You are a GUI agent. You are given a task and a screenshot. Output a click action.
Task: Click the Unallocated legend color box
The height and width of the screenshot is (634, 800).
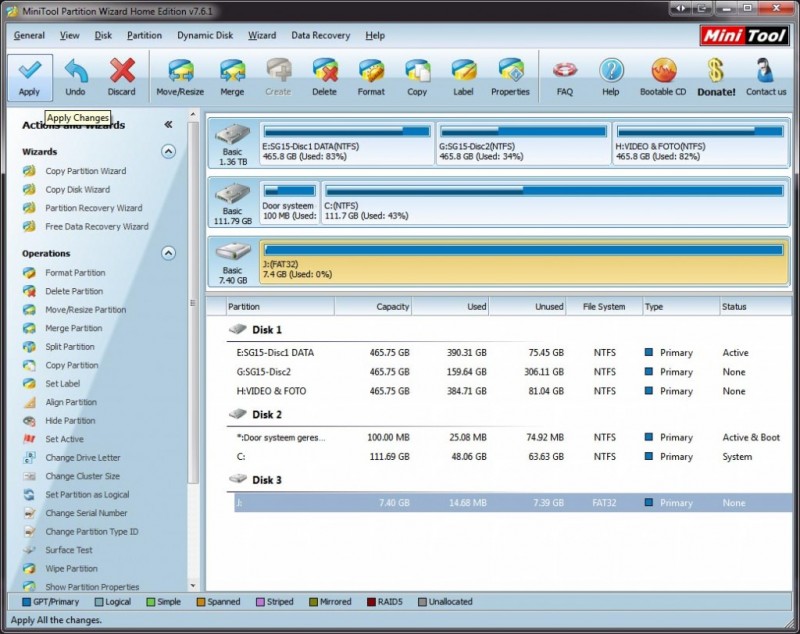[422, 602]
